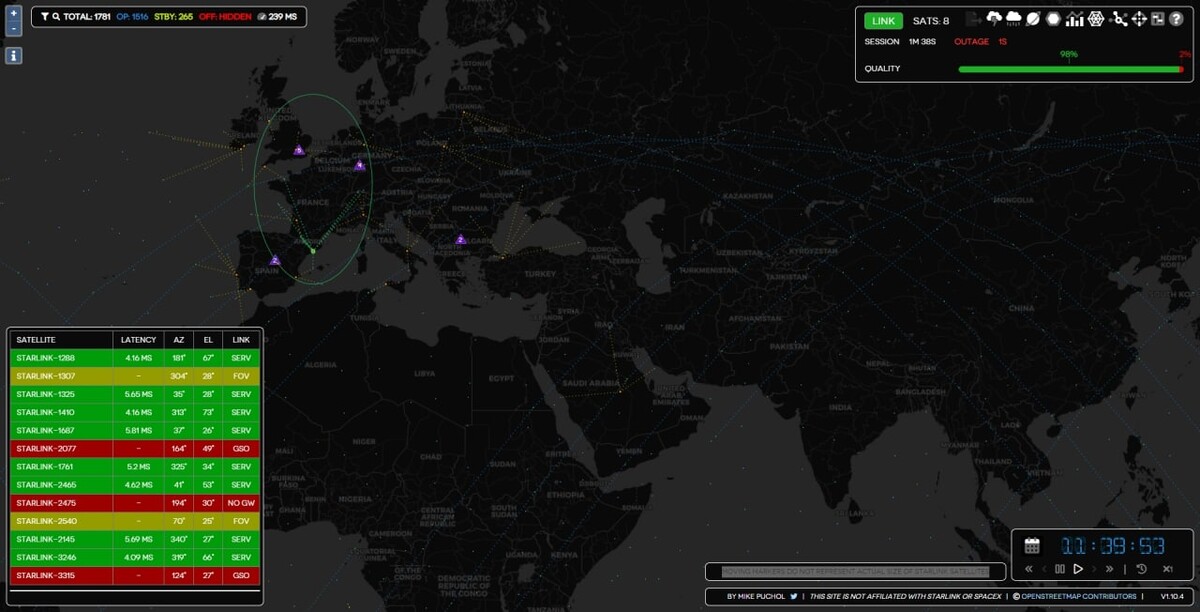
Task: Toggle STBY: 265 satellites filter
Action: tap(173, 17)
